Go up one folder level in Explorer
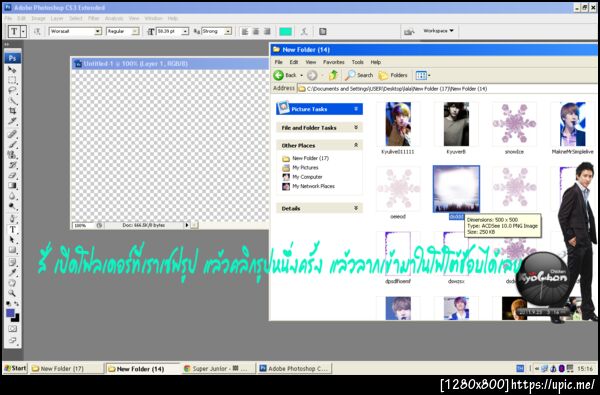The width and height of the screenshot is (600, 395). pos(333,75)
